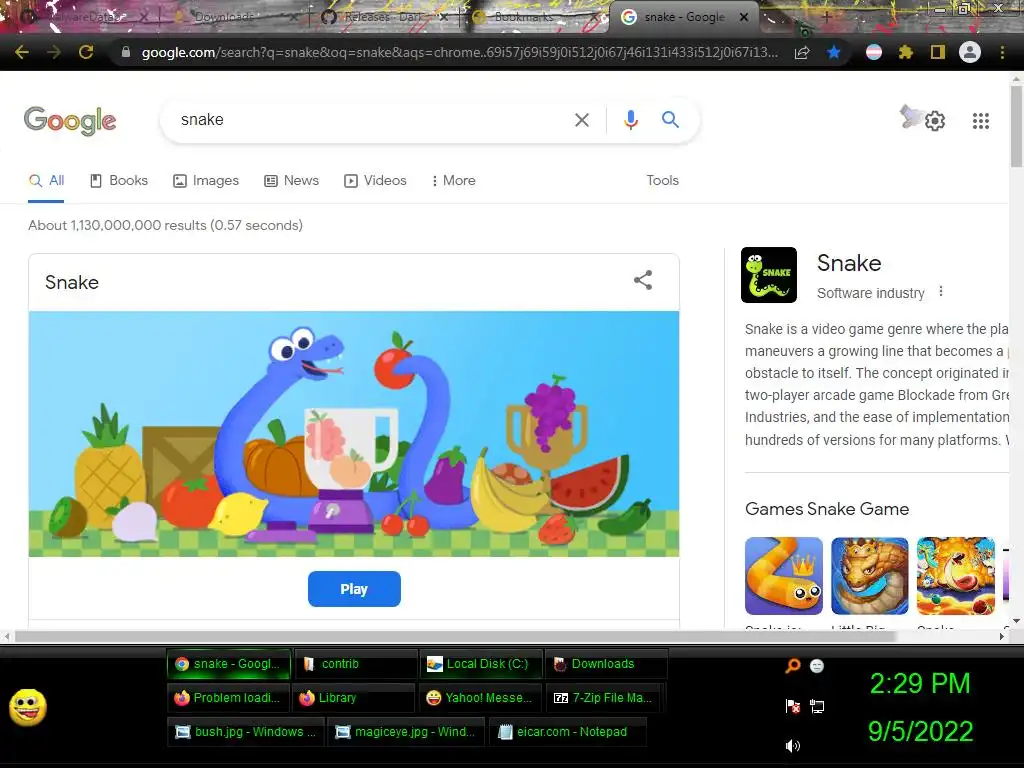Screen dimensions: 1024x768
Task: Open a new tab with plus button
Action: 826,17
